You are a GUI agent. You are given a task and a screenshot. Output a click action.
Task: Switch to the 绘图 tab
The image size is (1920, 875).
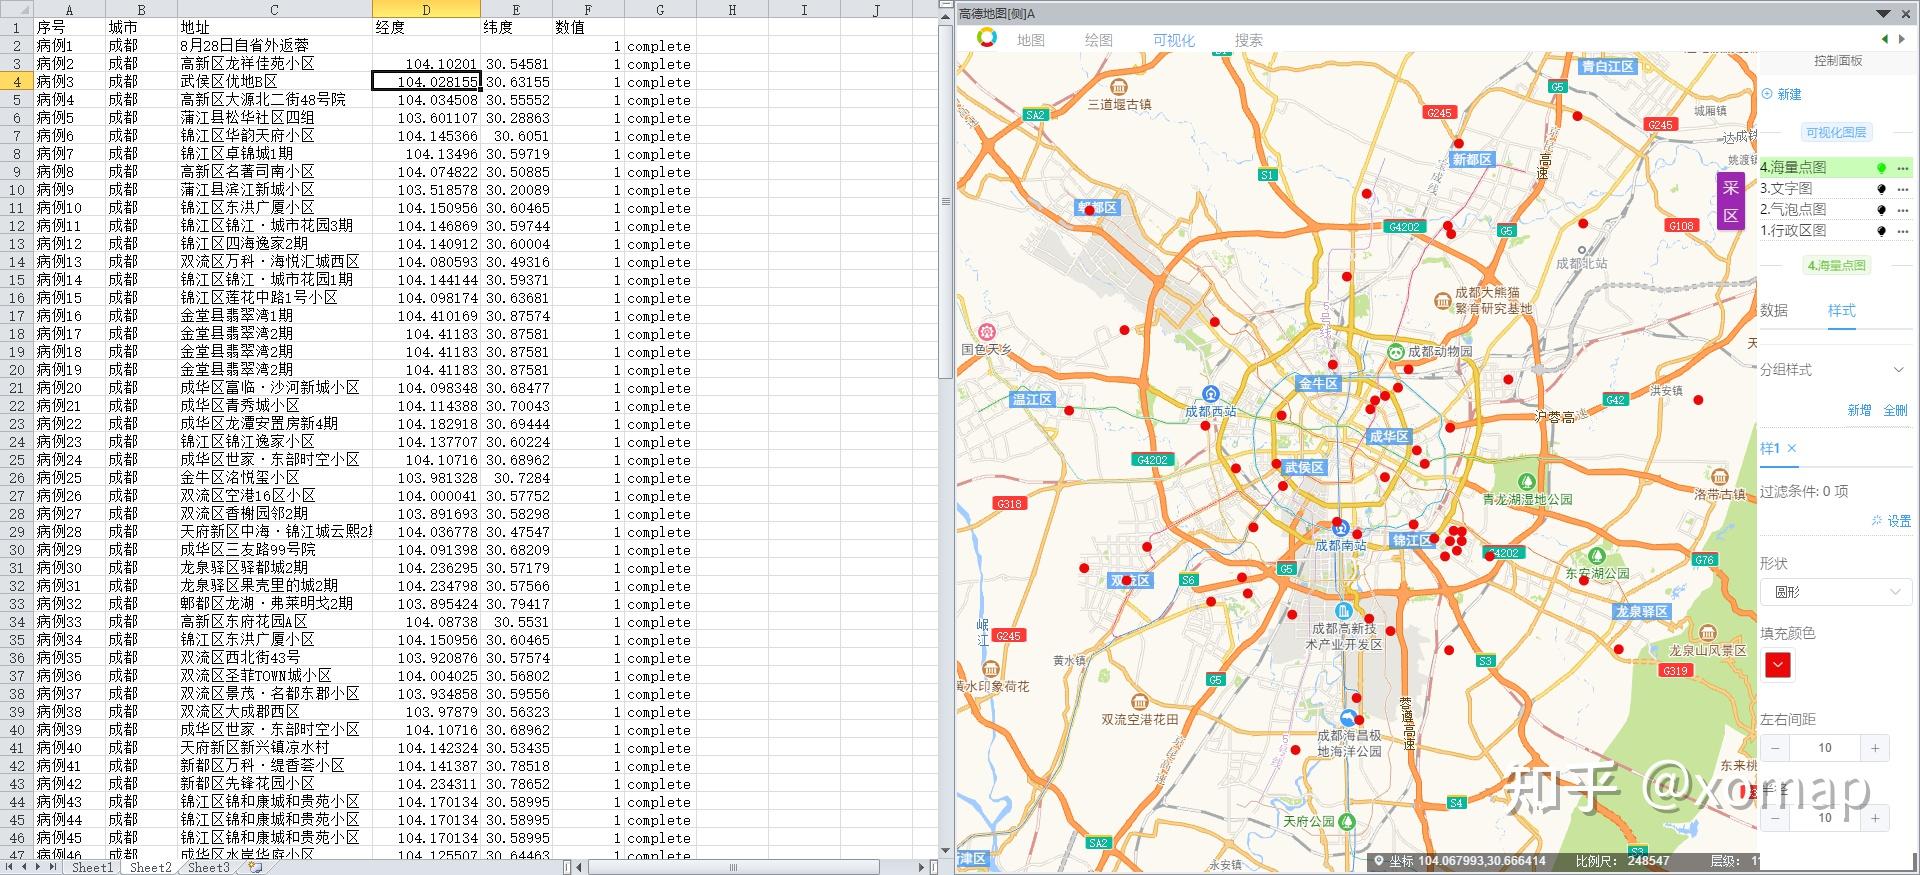[x=1099, y=40]
